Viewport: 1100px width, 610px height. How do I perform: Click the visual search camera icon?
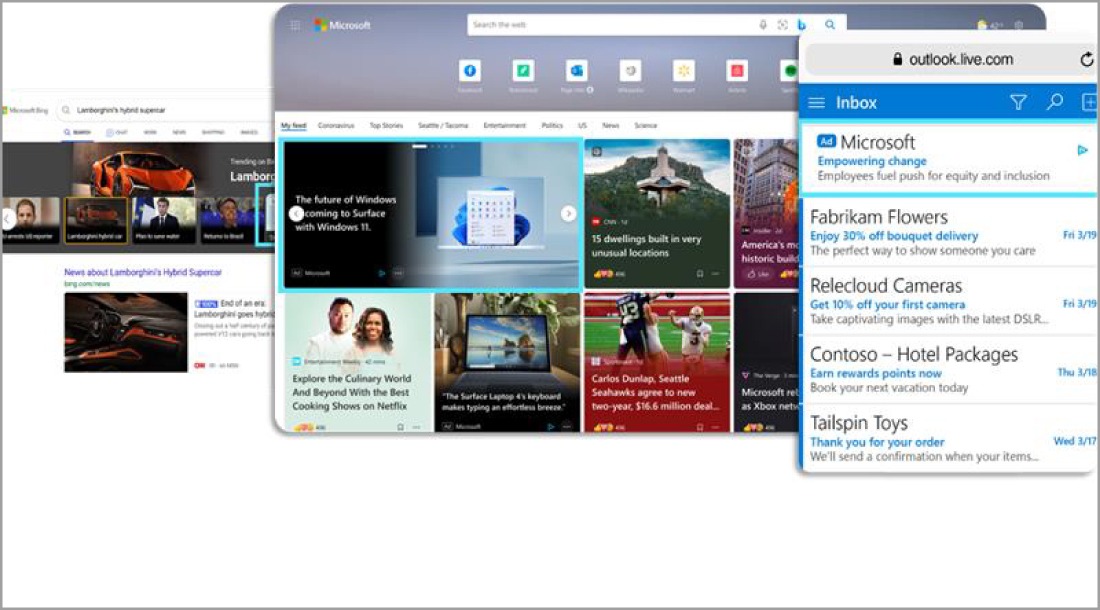pyautogui.click(x=782, y=25)
